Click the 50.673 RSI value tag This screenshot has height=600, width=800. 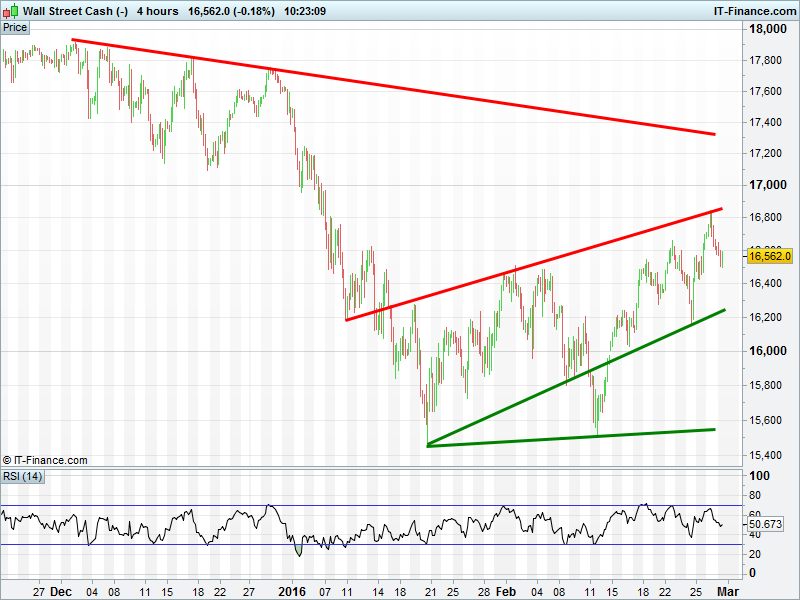point(766,524)
